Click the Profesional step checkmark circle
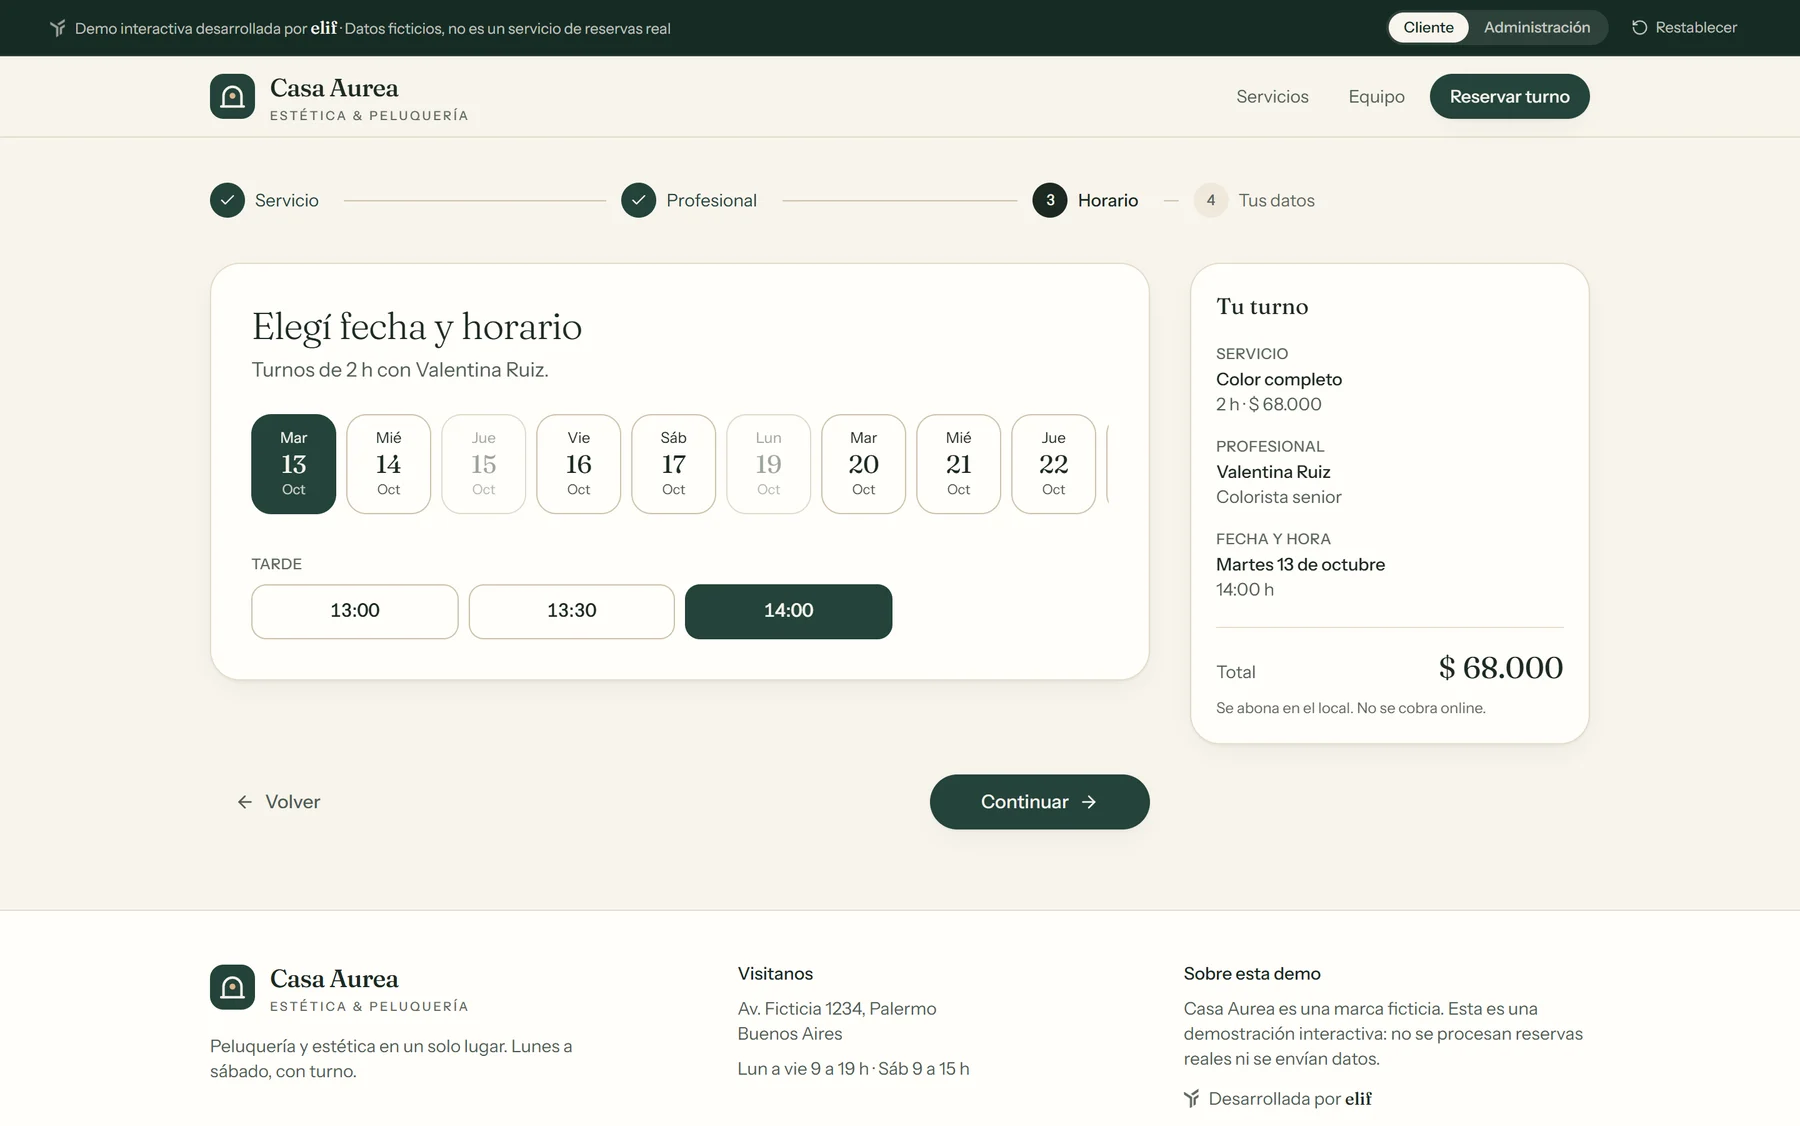This screenshot has height=1126, width=1800. click(638, 200)
